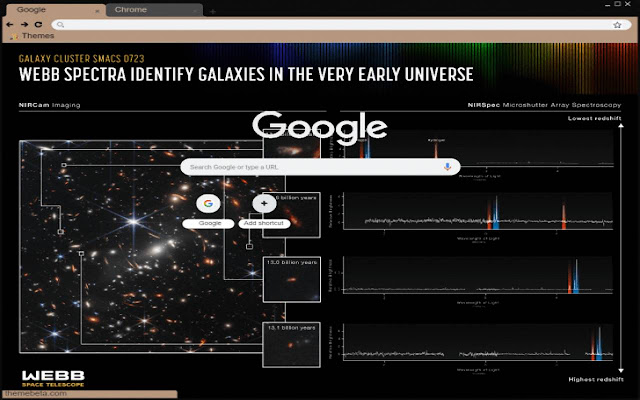Click the Google shortcut label
The height and width of the screenshot is (400, 640).
click(x=209, y=223)
